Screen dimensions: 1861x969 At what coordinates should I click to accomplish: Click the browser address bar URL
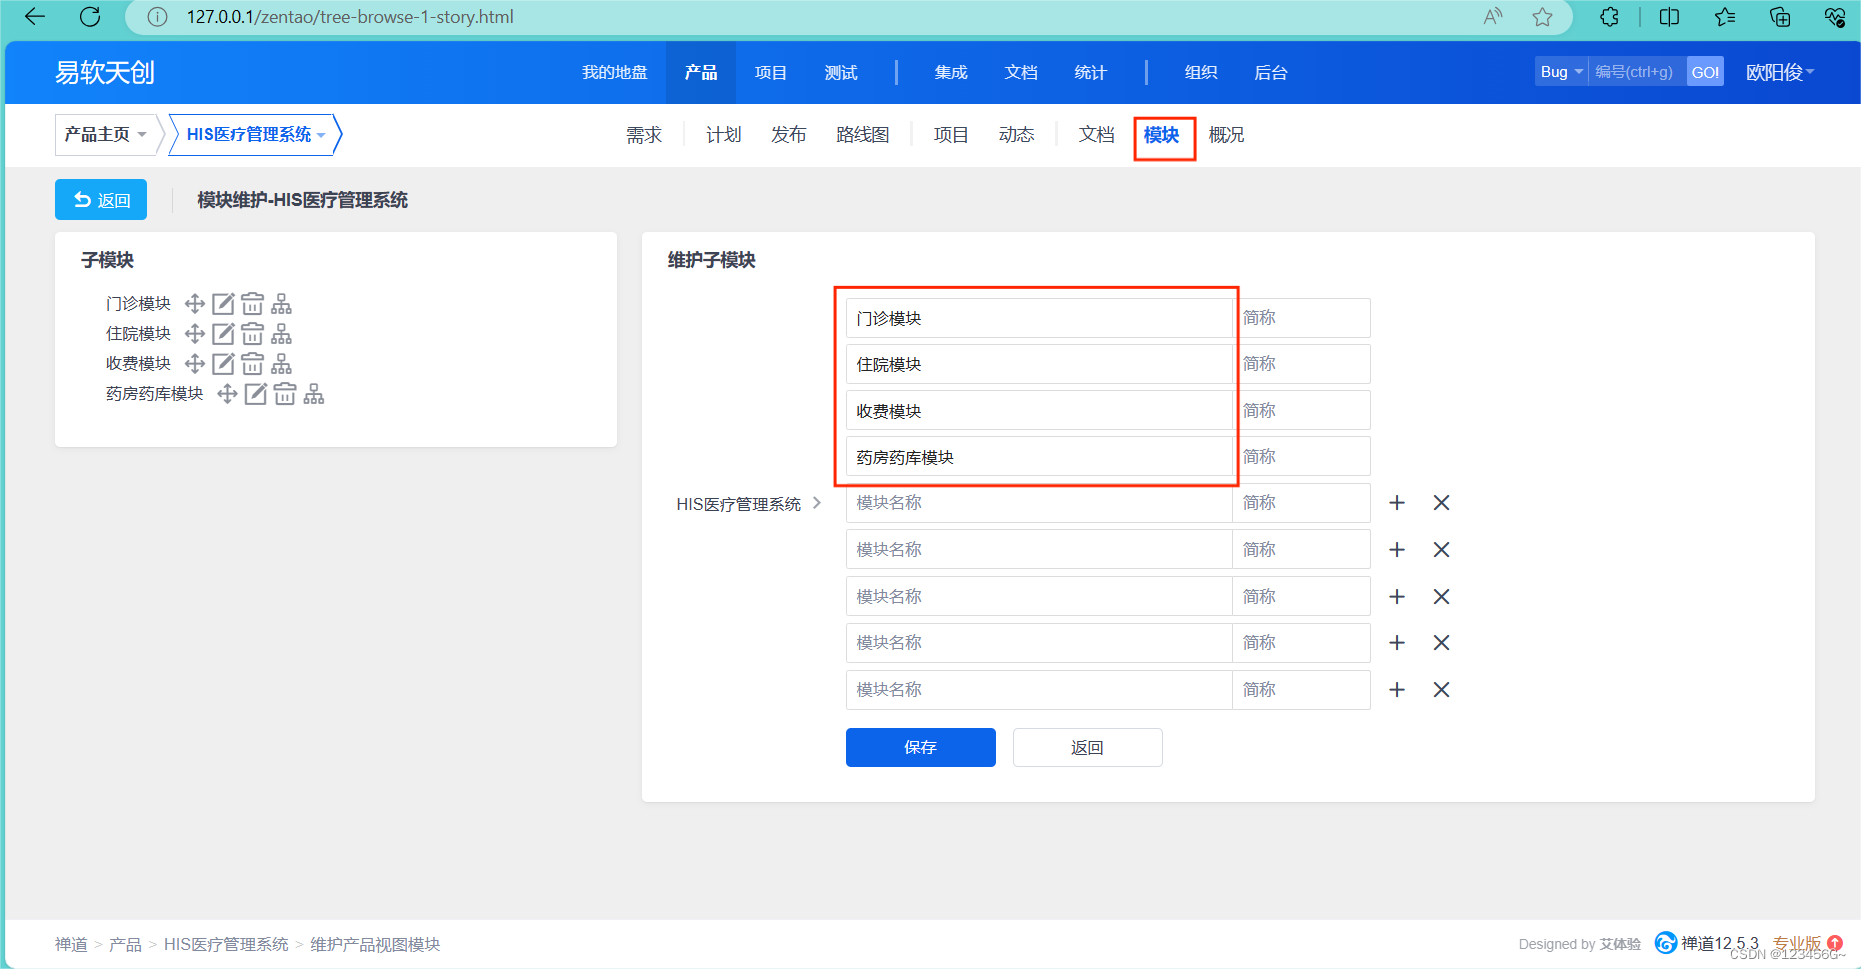pyautogui.click(x=350, y=17)
